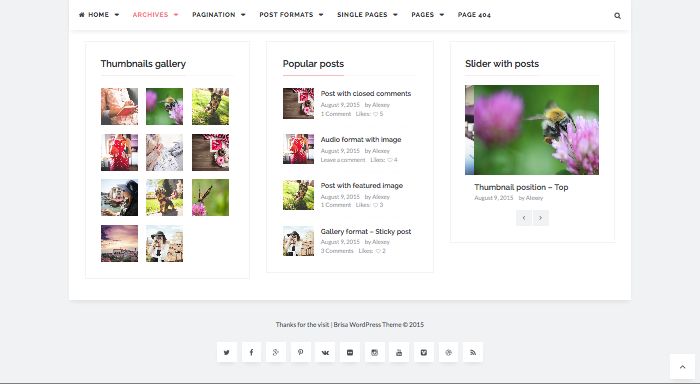Open 'Gallery format – Sticky post' link

pos(366,231)
